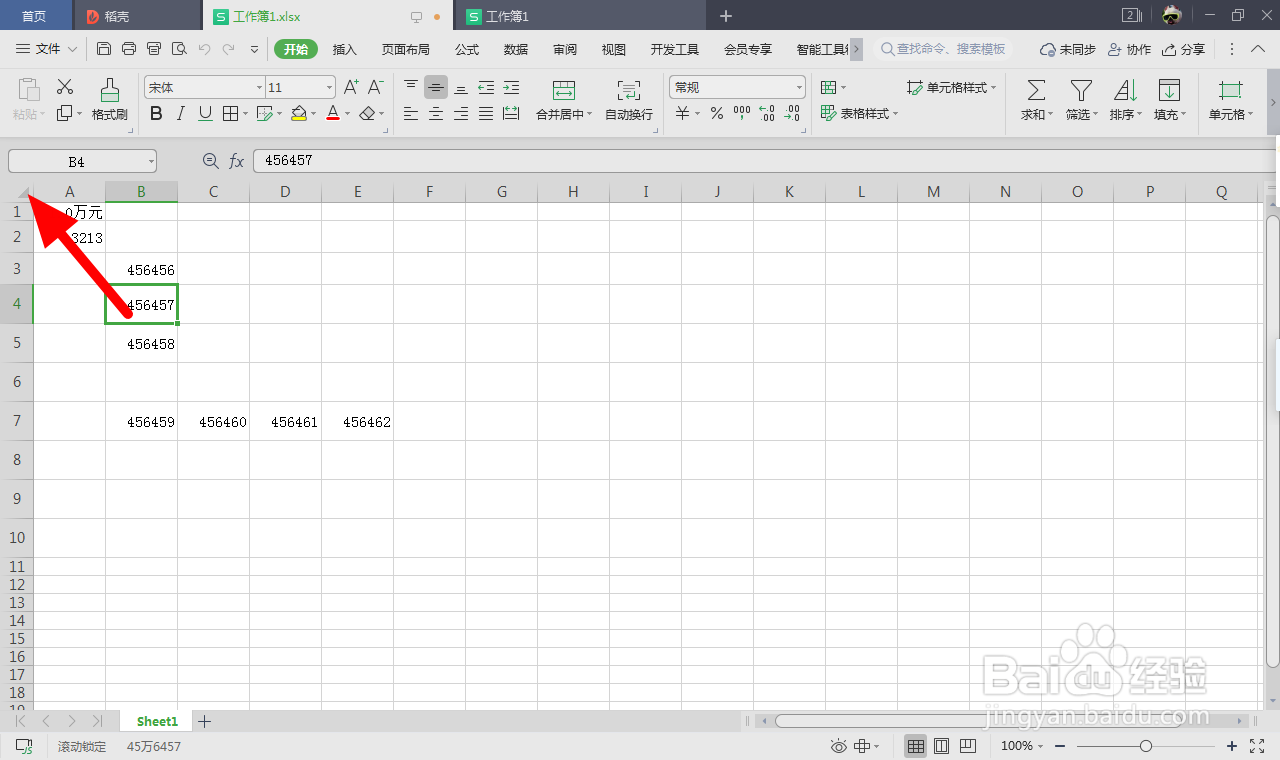Click the increase indent icon
This screenshot has height=760, width=1280.
tap(511, 88)
